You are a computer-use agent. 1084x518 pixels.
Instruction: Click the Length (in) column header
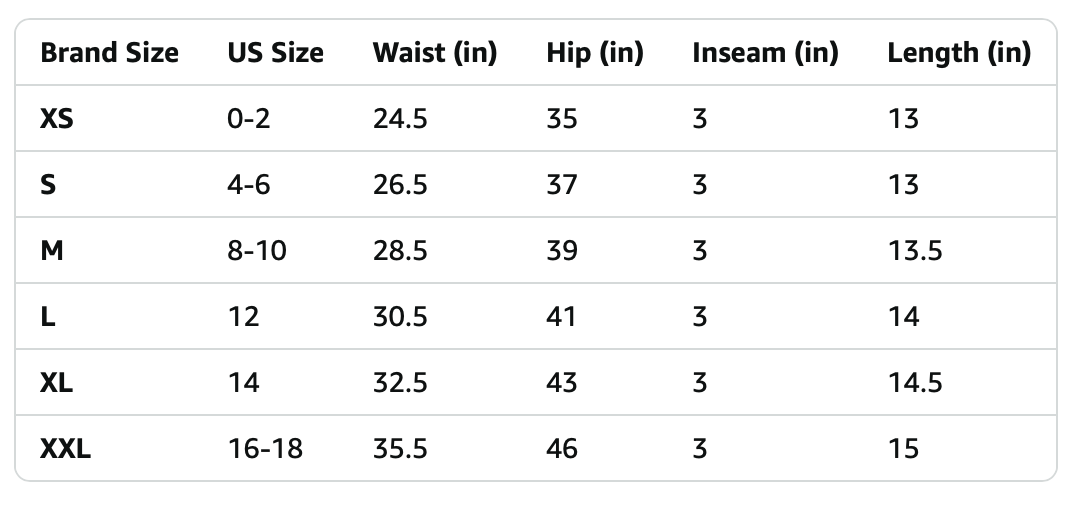coord(958,53)
